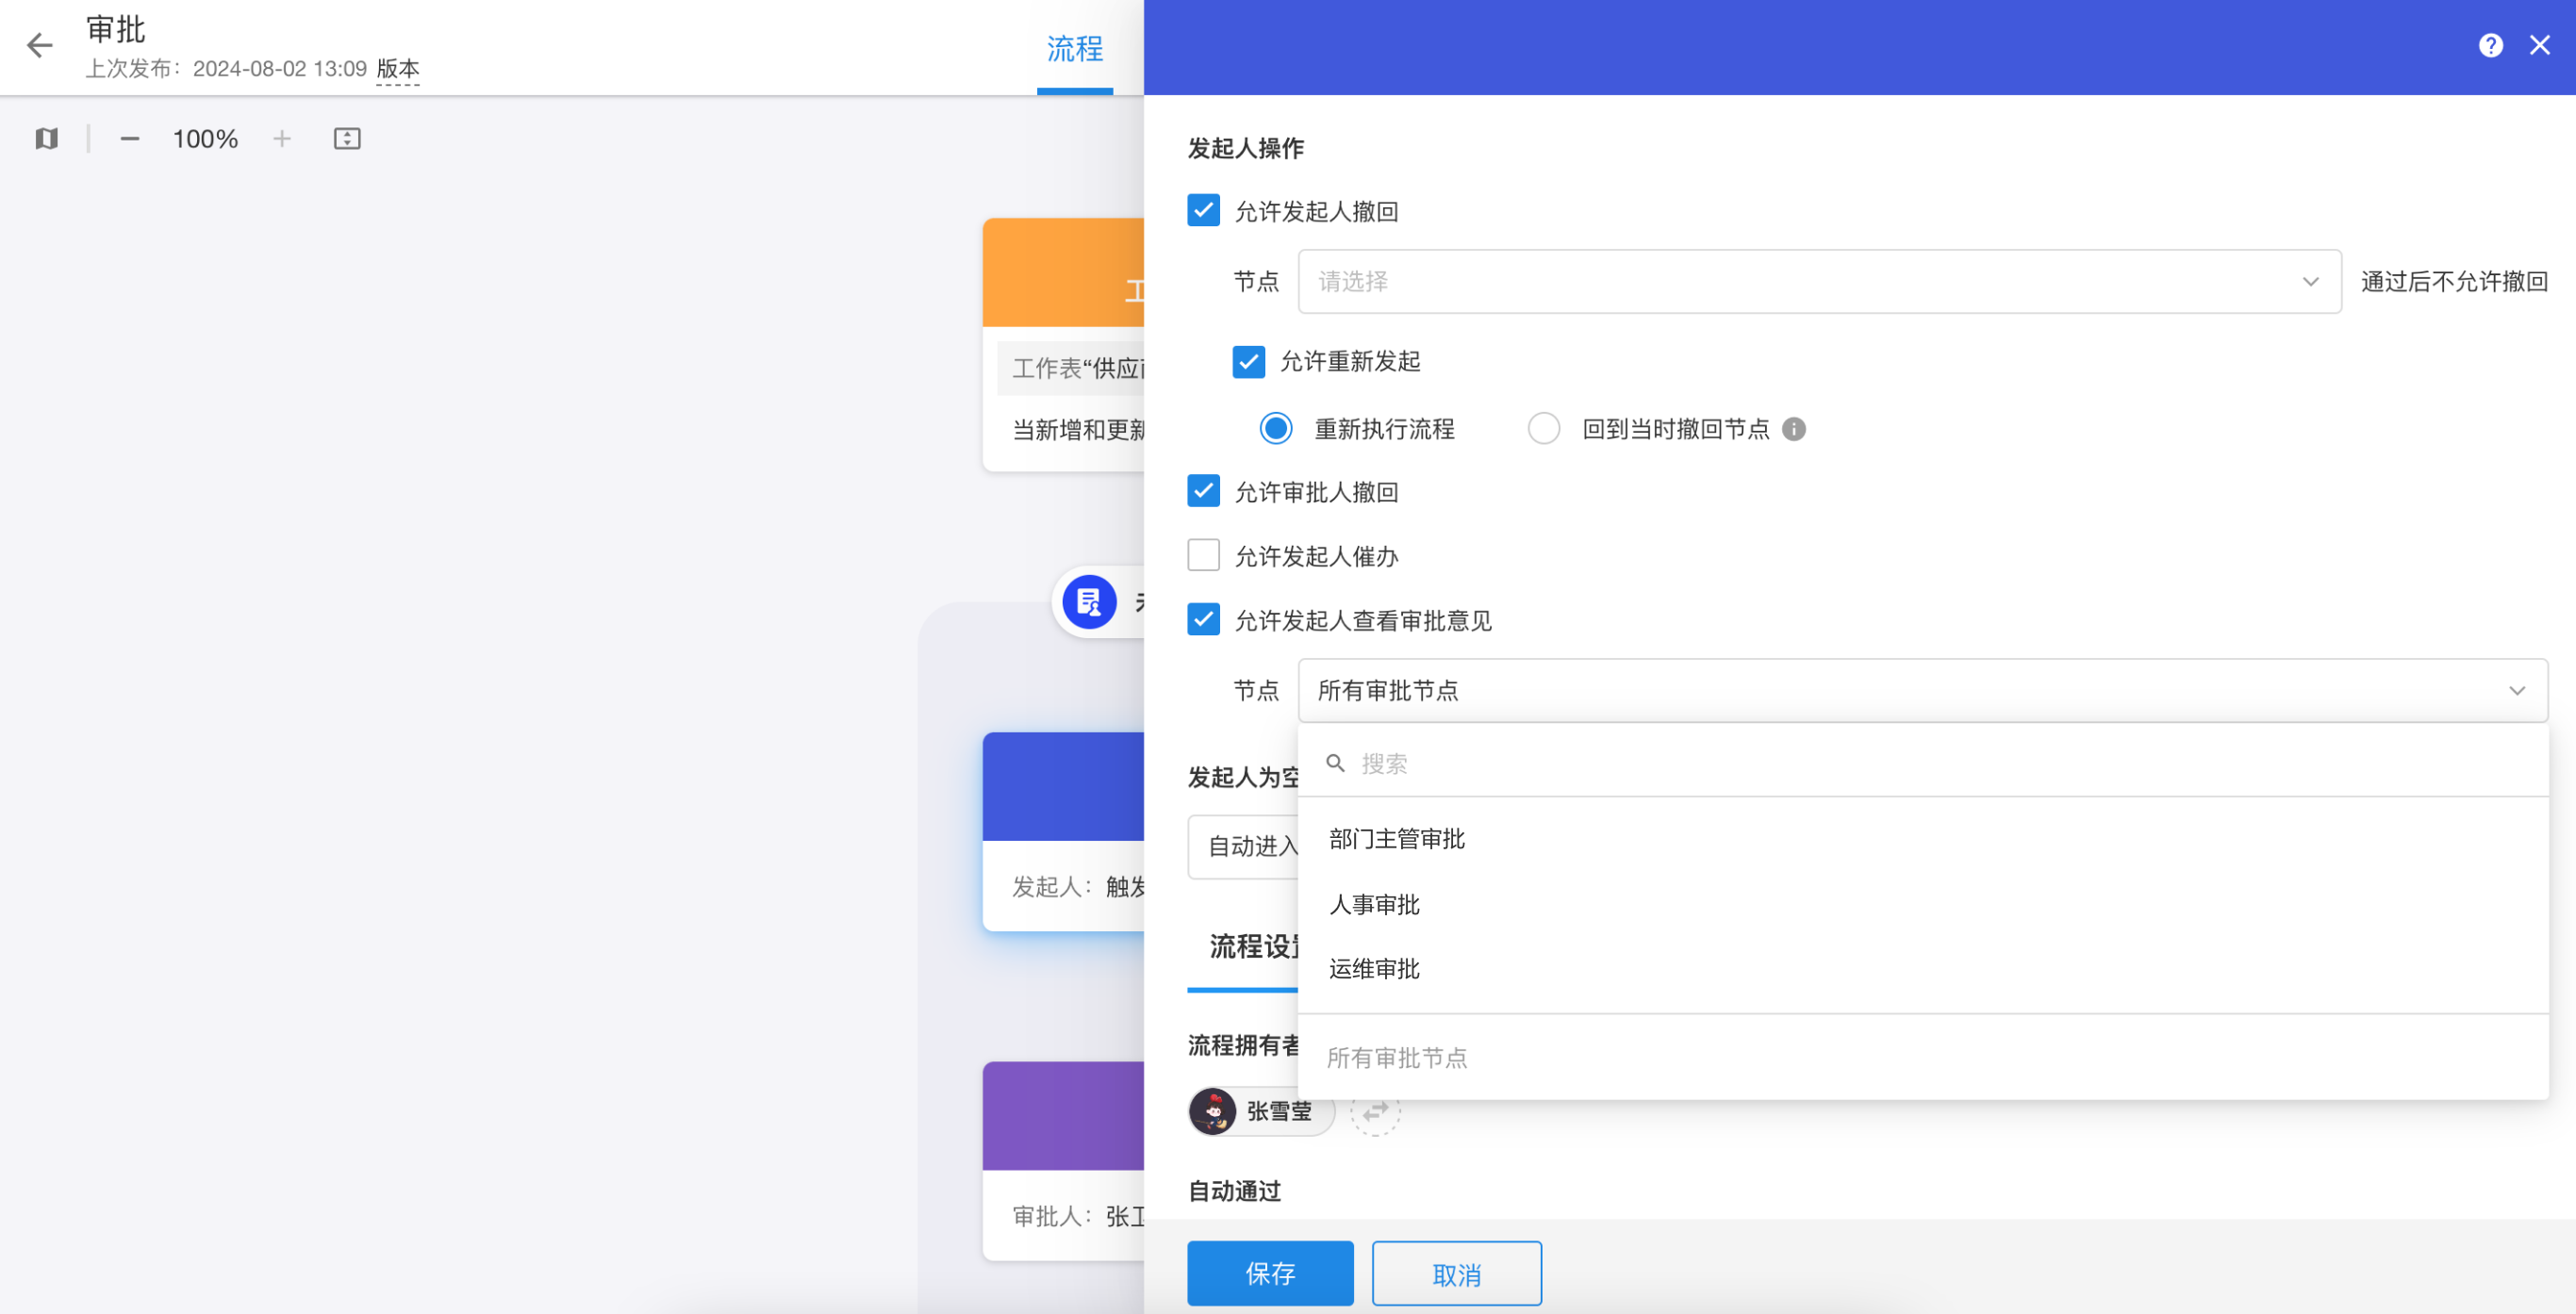Switch to the 流程 tab
2576x1314 pixels.
tap(1074, 48)
